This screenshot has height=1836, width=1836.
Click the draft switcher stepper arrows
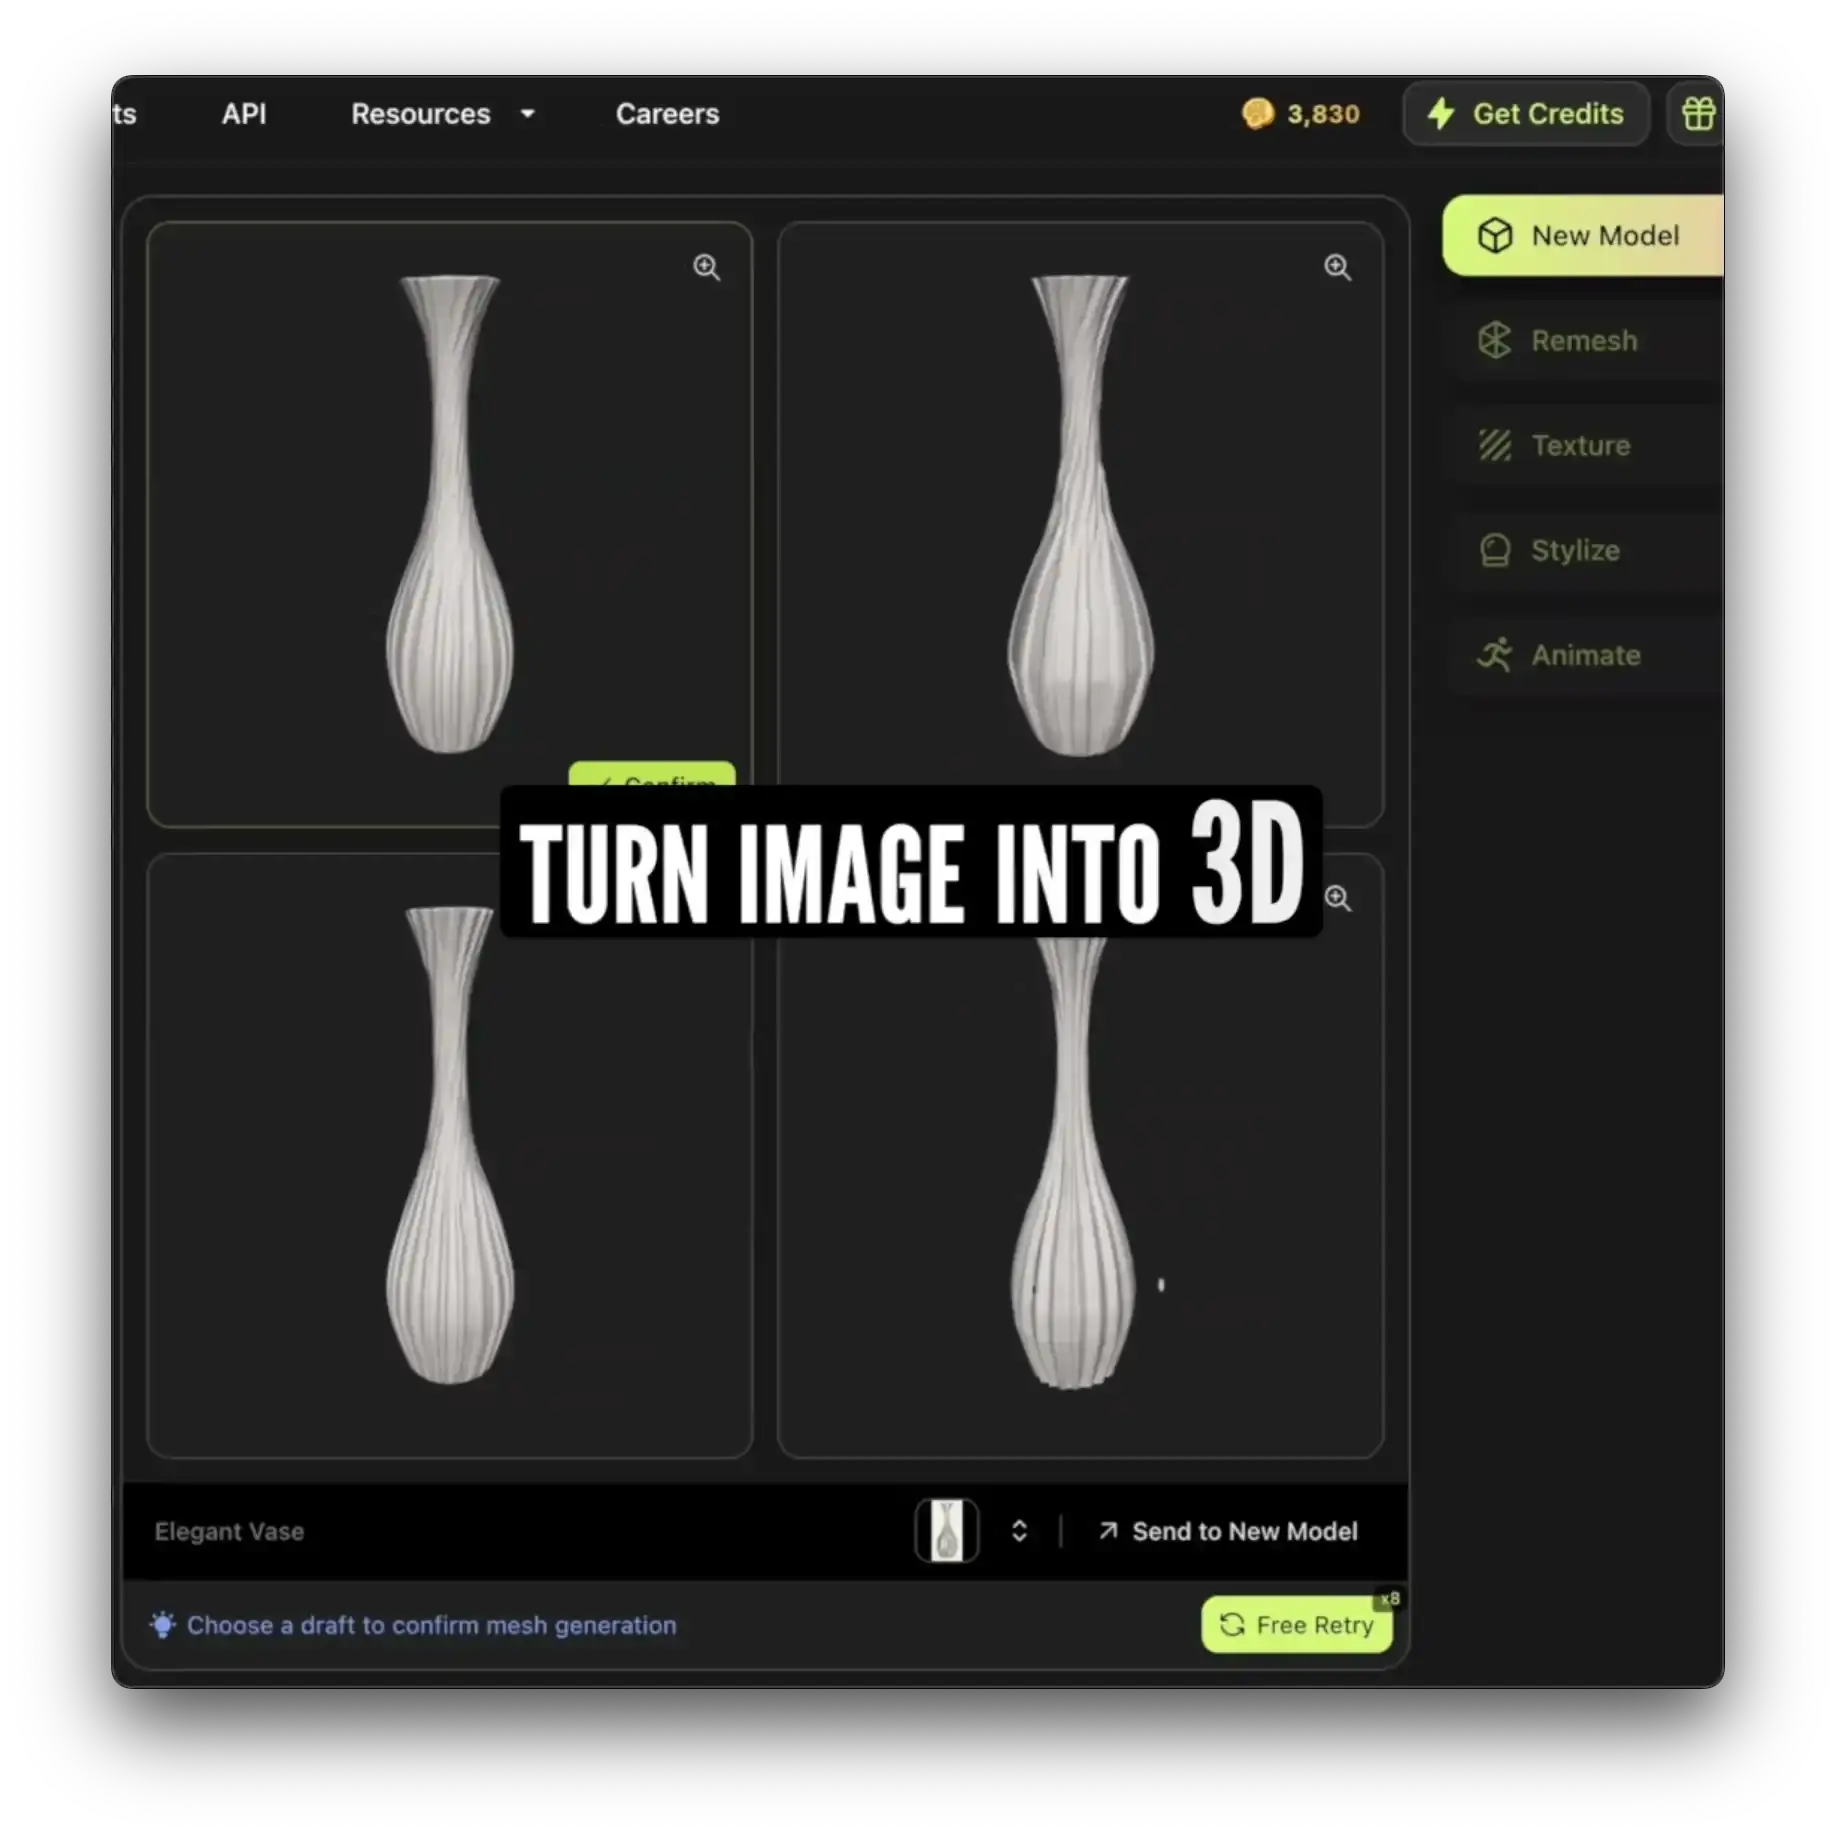(x=1020, y=1531)
